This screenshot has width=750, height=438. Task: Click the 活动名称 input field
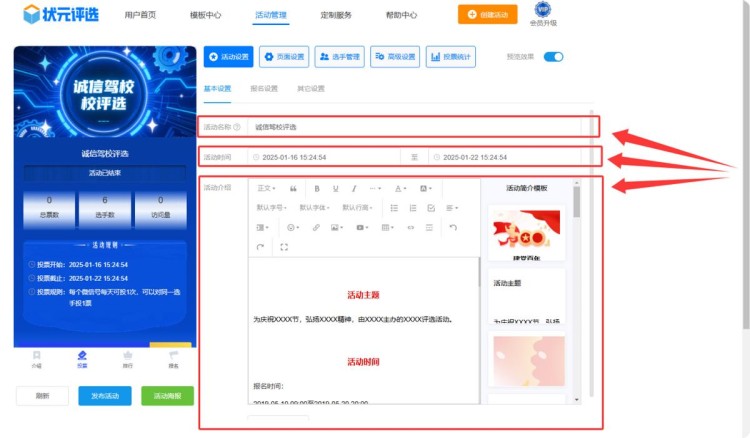pyautogui.click(x=420, y=127)
